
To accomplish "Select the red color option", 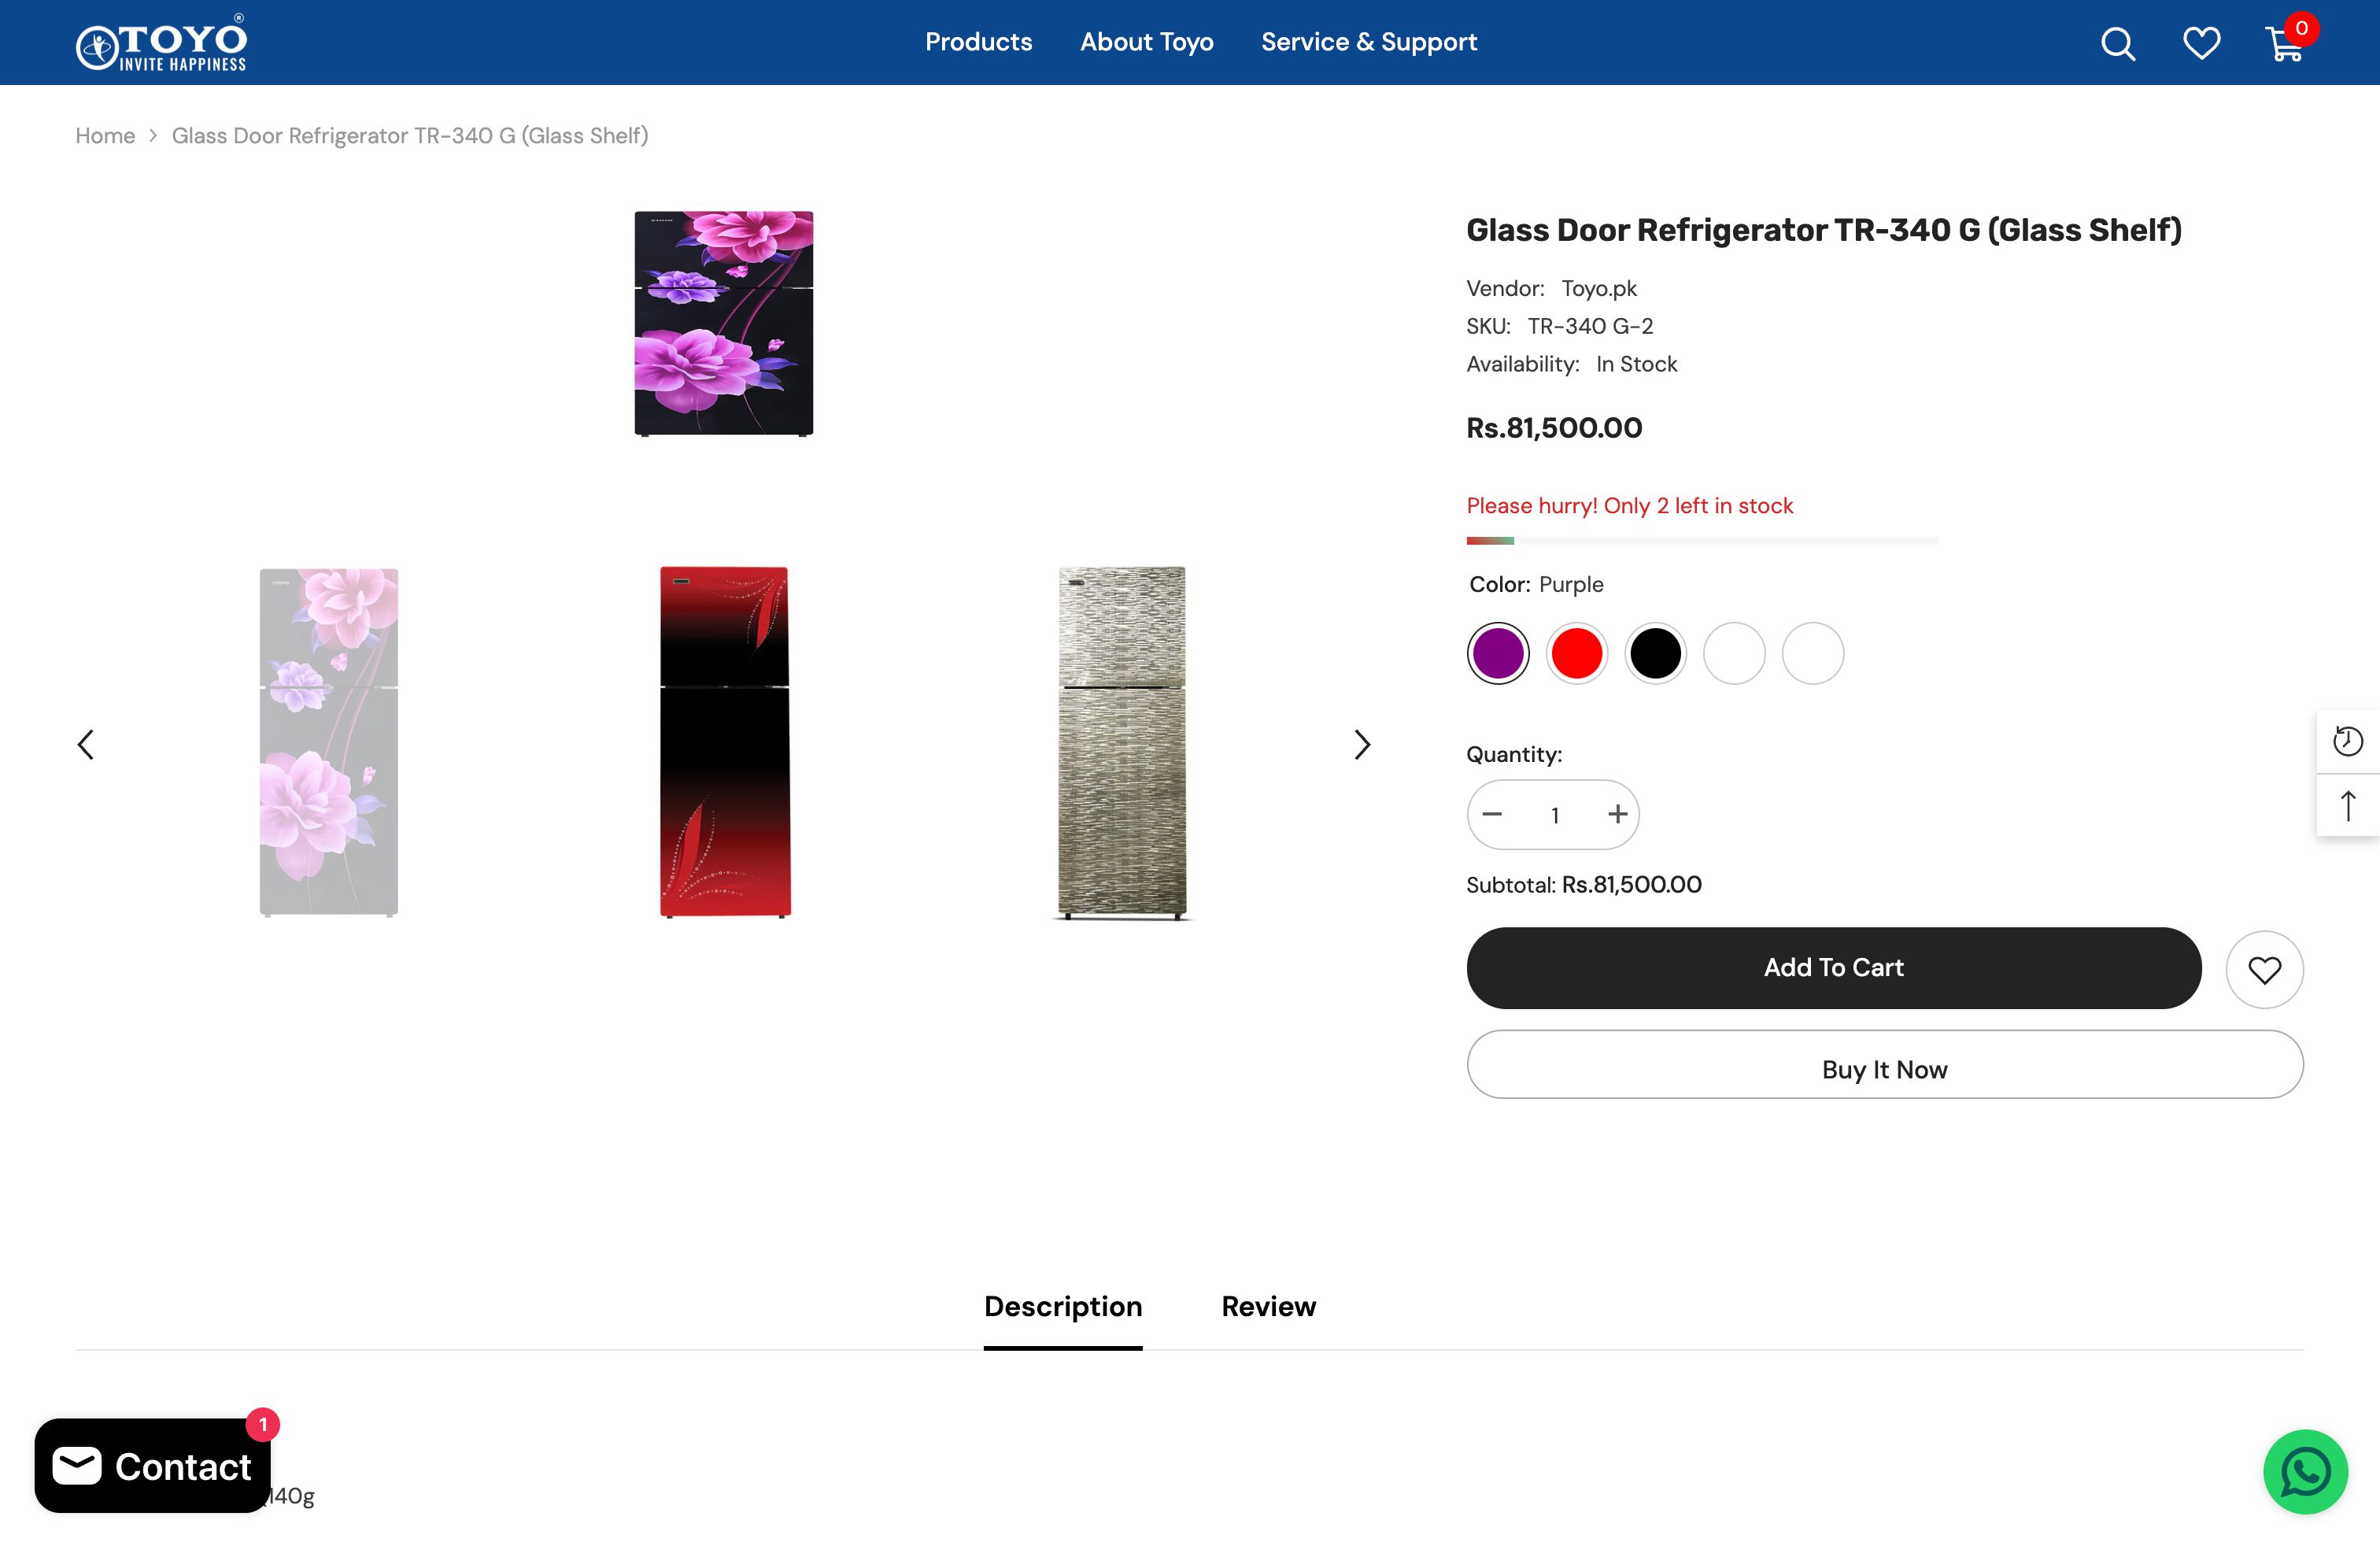I will click(1576, 653).
